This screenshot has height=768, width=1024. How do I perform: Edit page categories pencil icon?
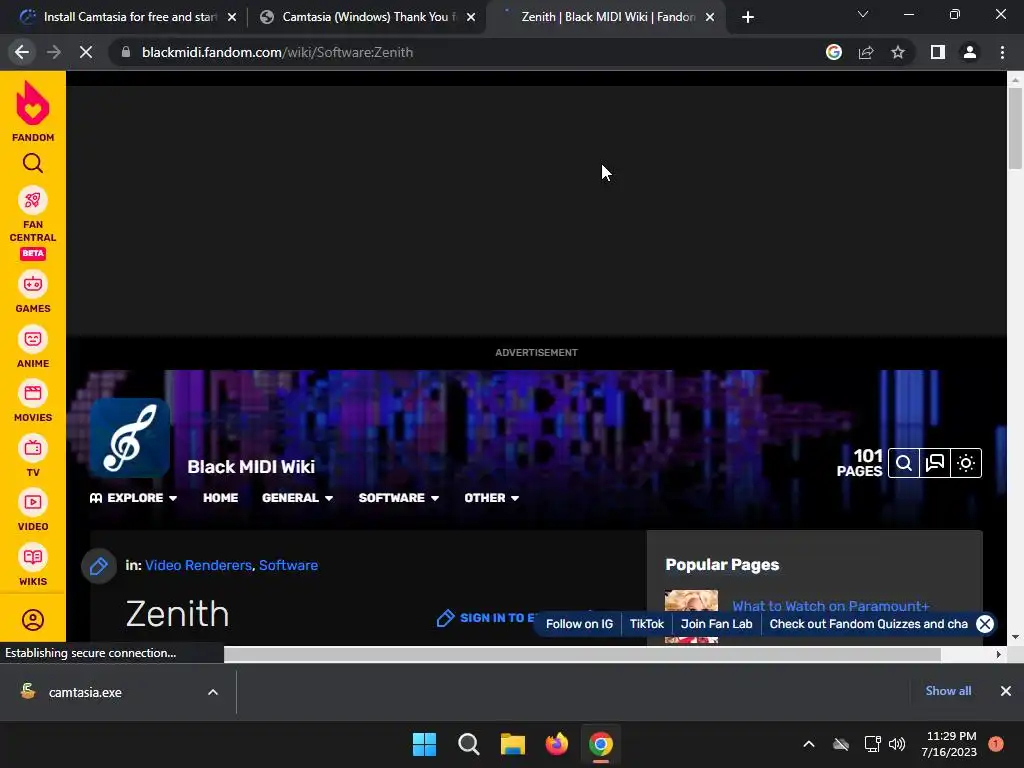click(99, 566)
